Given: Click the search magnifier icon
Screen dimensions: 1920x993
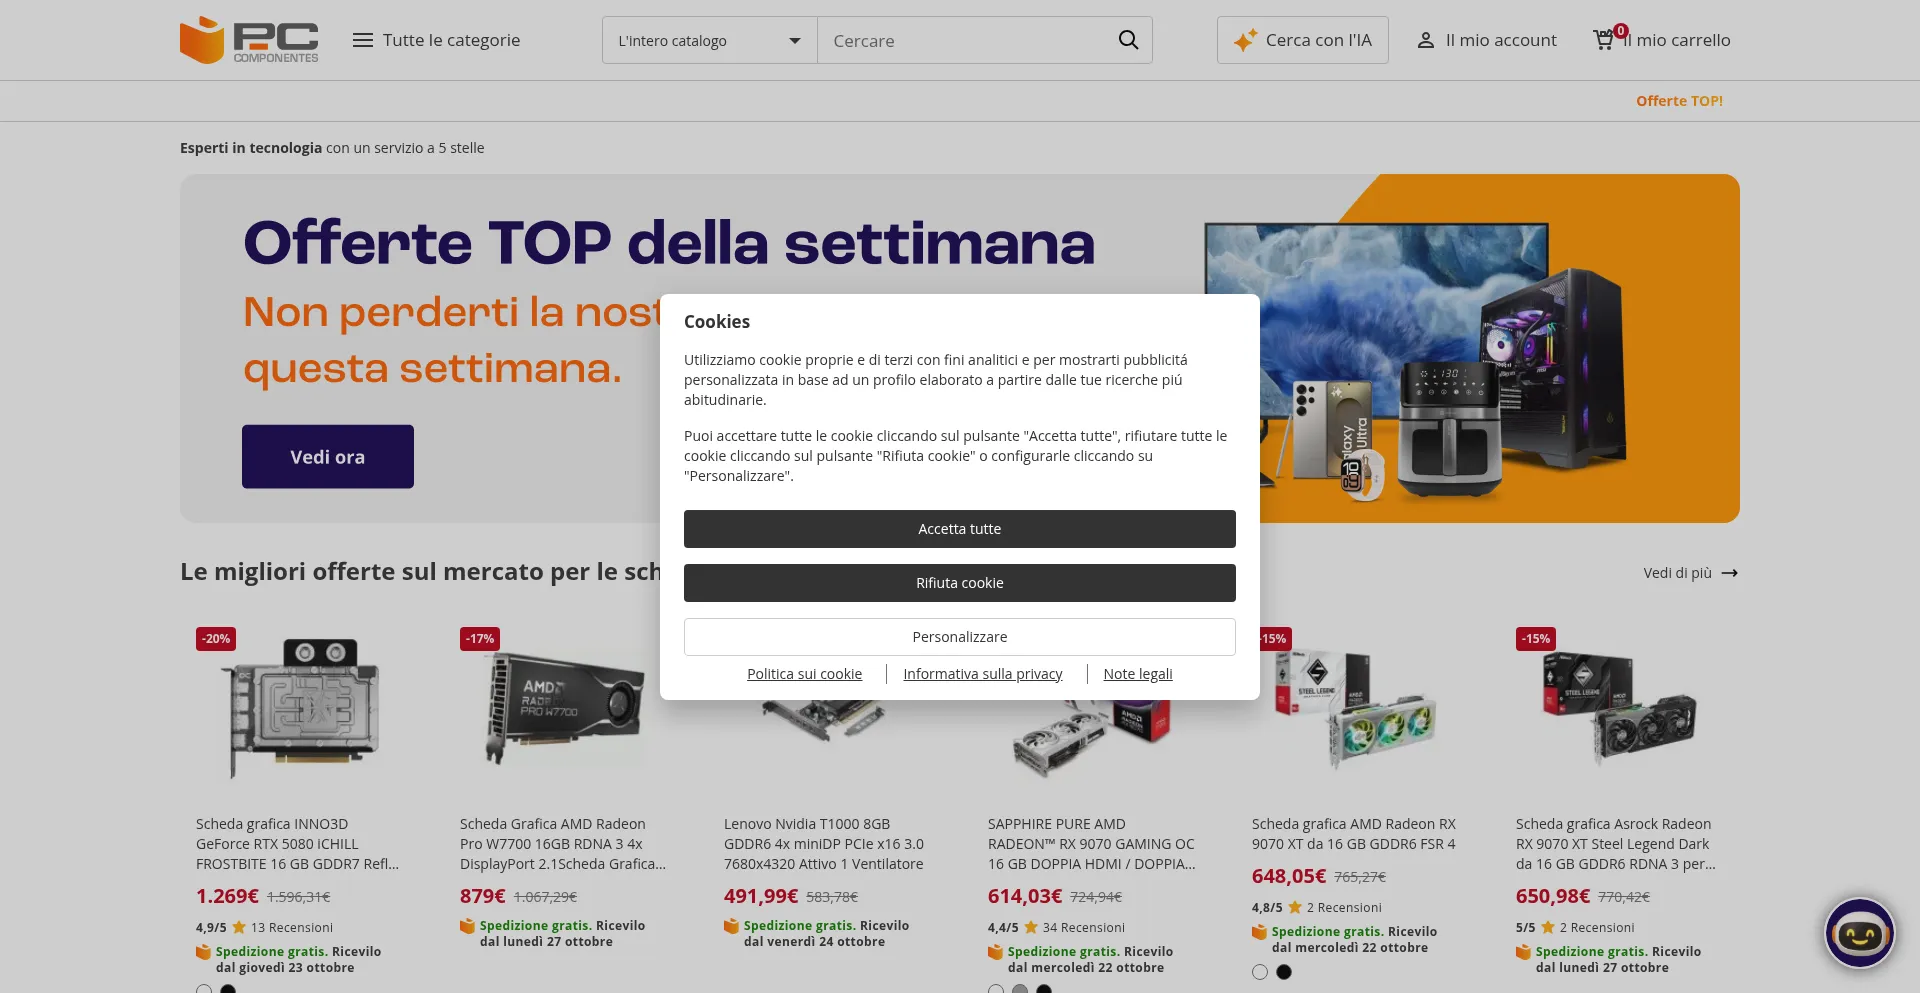Looking at the screenshot, I should click(1128, 40).
